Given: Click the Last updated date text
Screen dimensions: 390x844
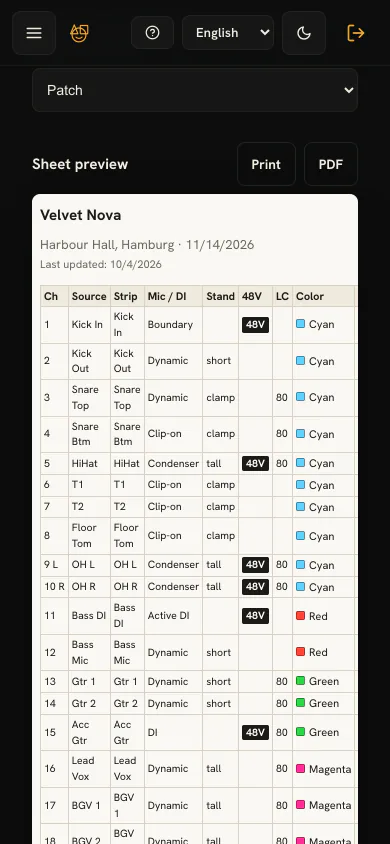Looking at the screenshot, I should click(x=101, y=264).
